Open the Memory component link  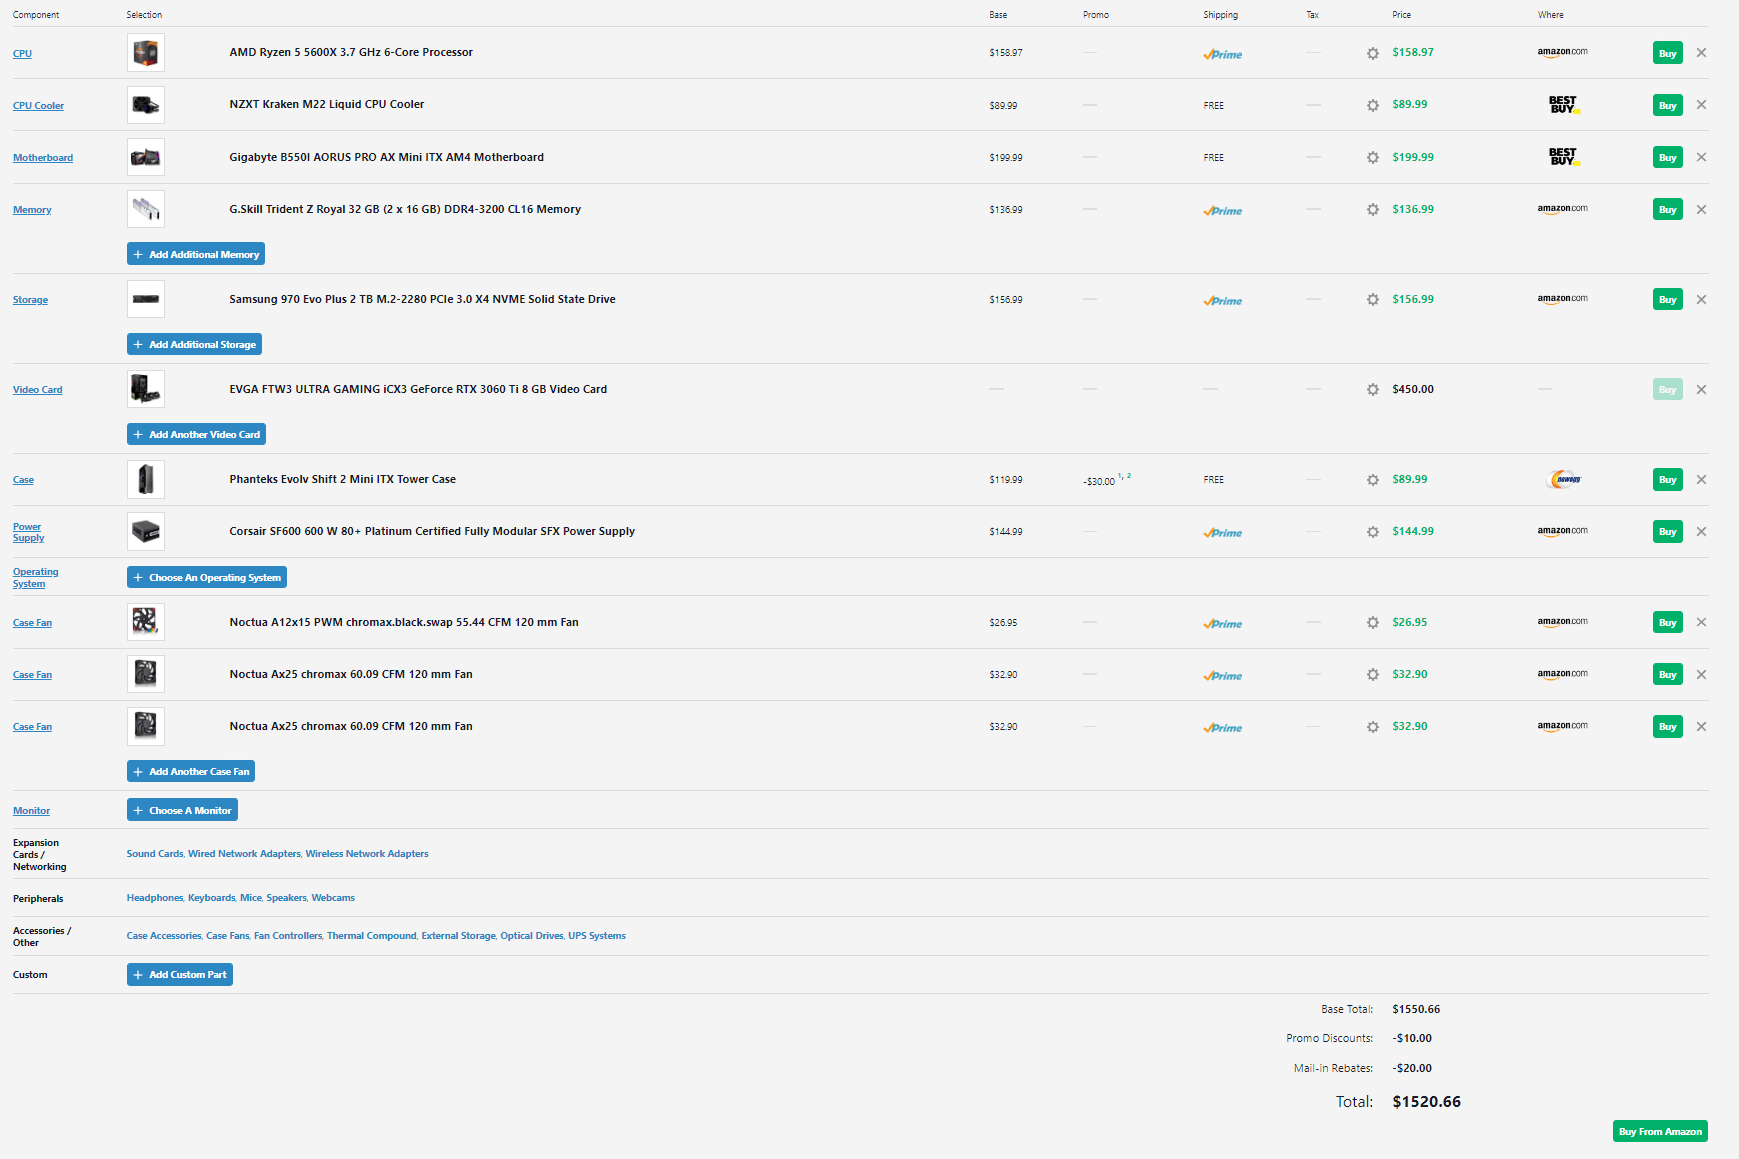(x=32, y=210)
